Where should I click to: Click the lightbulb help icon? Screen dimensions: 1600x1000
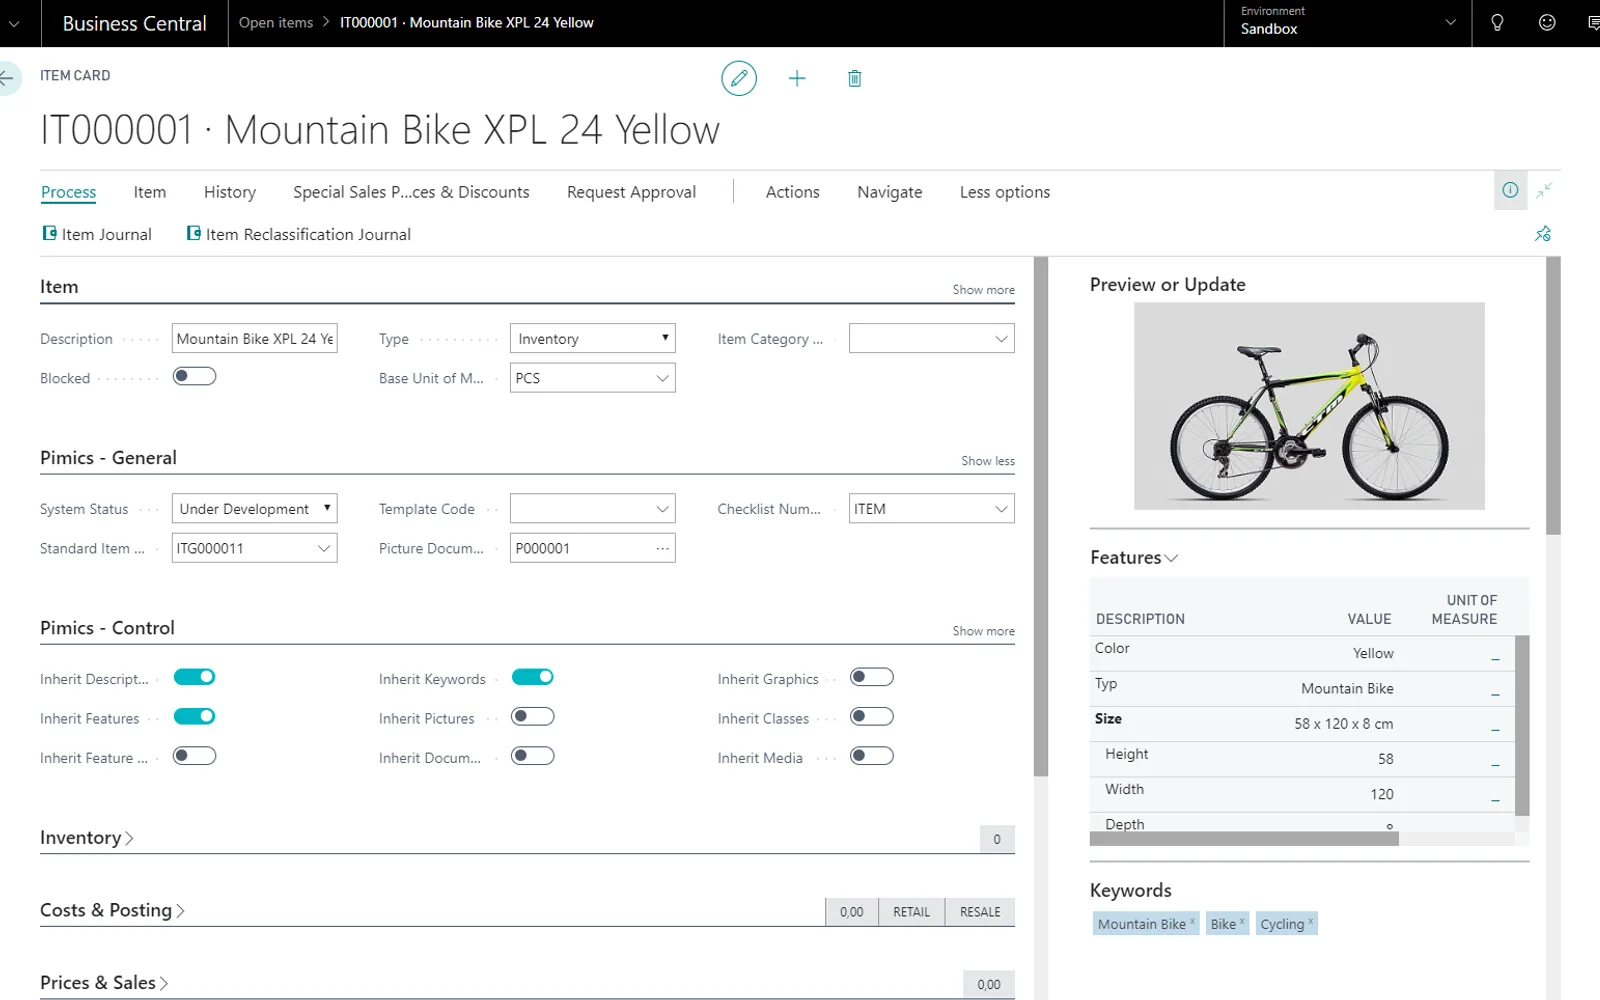point(1497,23)
